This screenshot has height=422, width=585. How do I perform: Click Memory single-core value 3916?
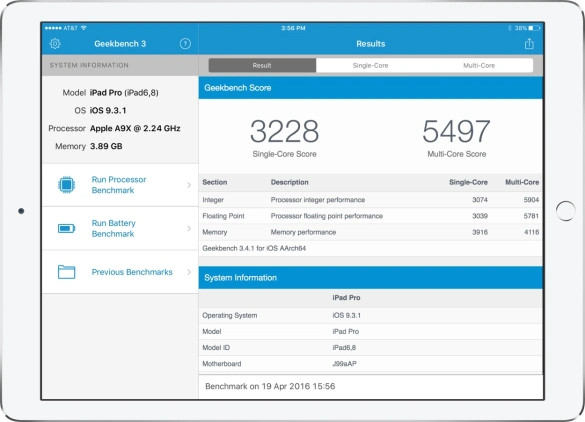click(x=480, y=232)
